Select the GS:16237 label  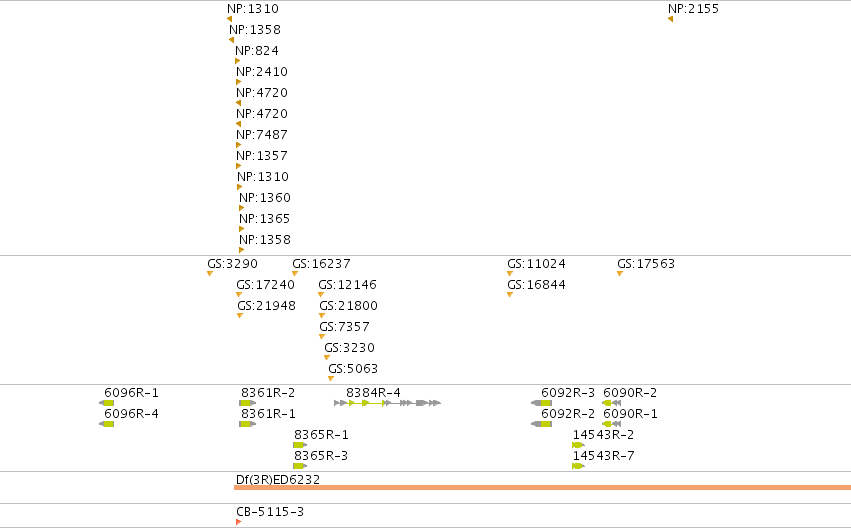click(321, 264)
